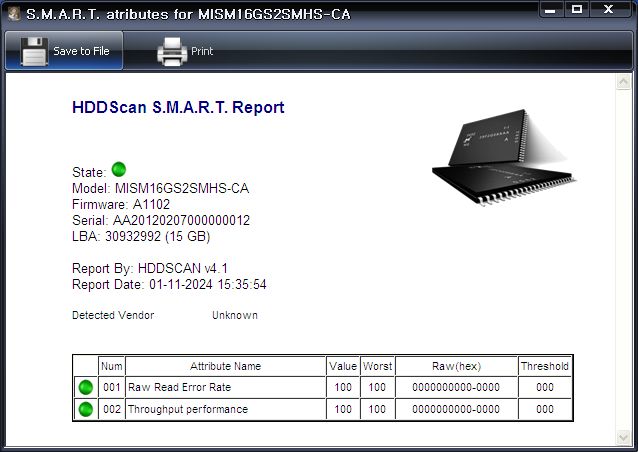Click the Attribute Name column header
The image size is (638, 452).
pyautogui.click(x=226, y=366)
